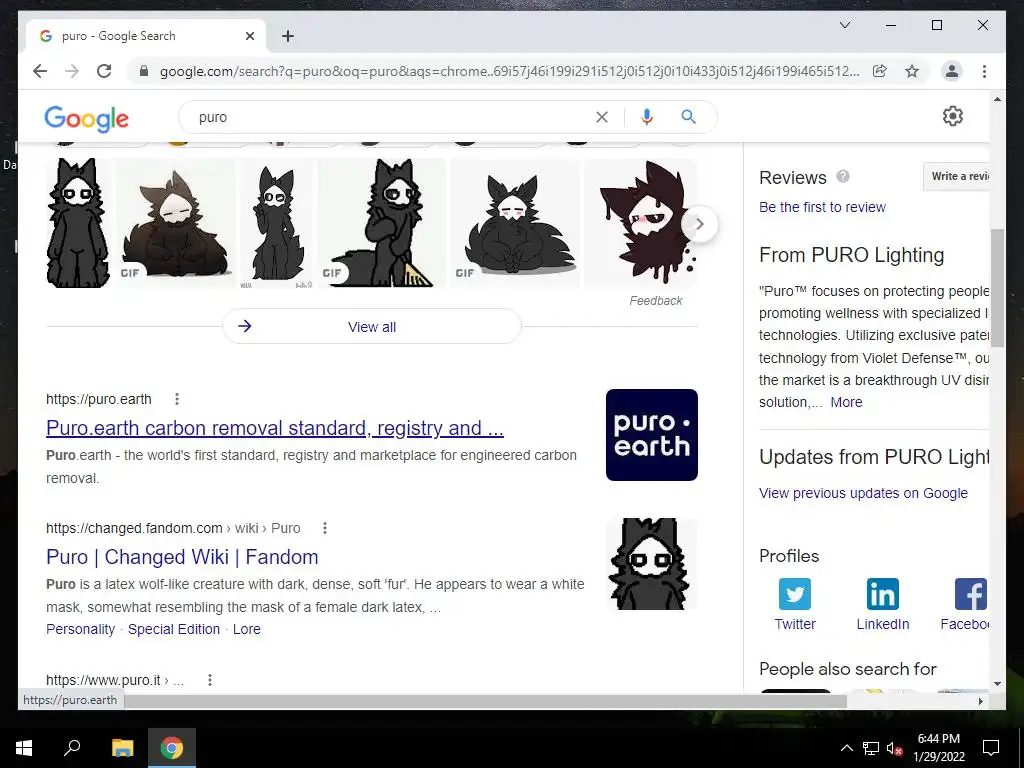Open the Facebook profile icon

(971, 594)
